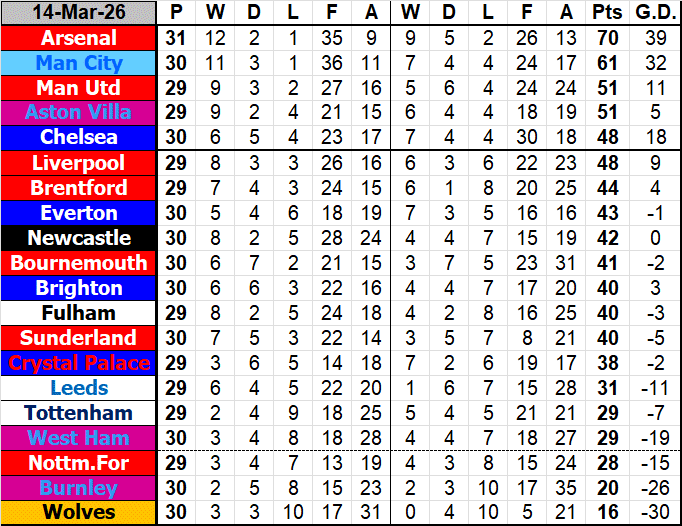The height and width of the screenshot is (526, 682).
Task: Select the Liverpool team cell
Action: tap(79, 163)
